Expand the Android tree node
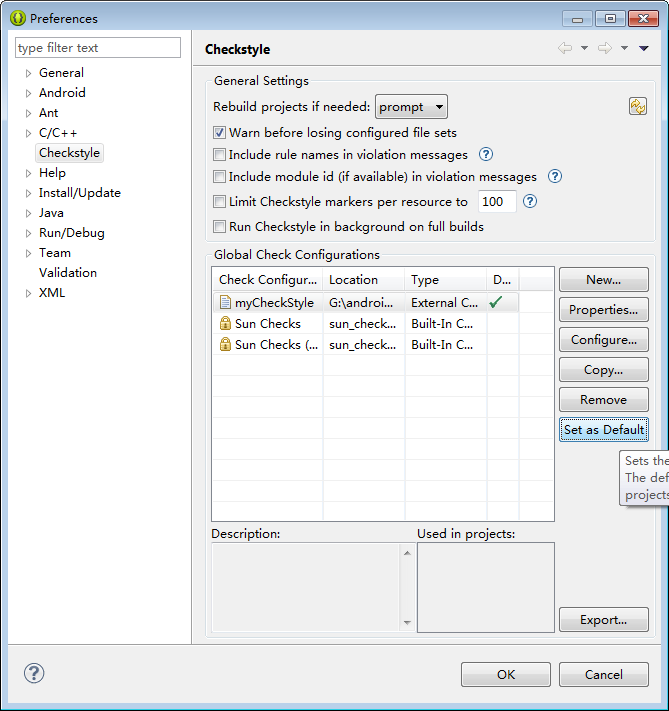The image size is (669, 711). (x=28, y=93)
